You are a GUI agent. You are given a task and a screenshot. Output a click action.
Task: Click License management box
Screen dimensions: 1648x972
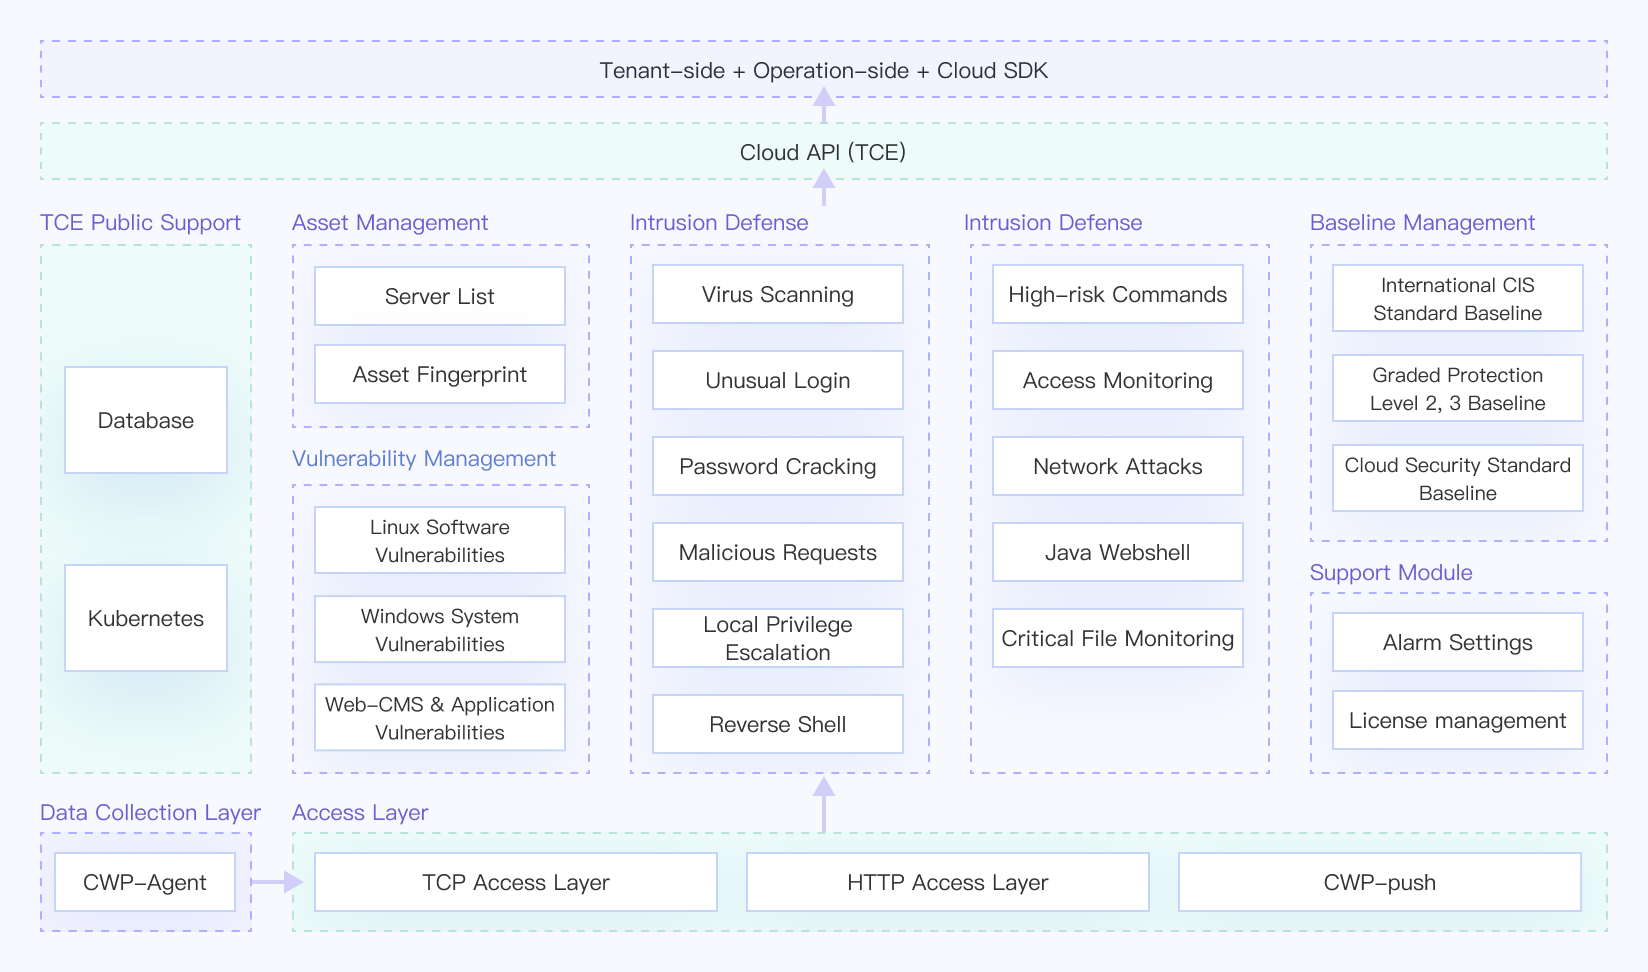coord(1458,720)
